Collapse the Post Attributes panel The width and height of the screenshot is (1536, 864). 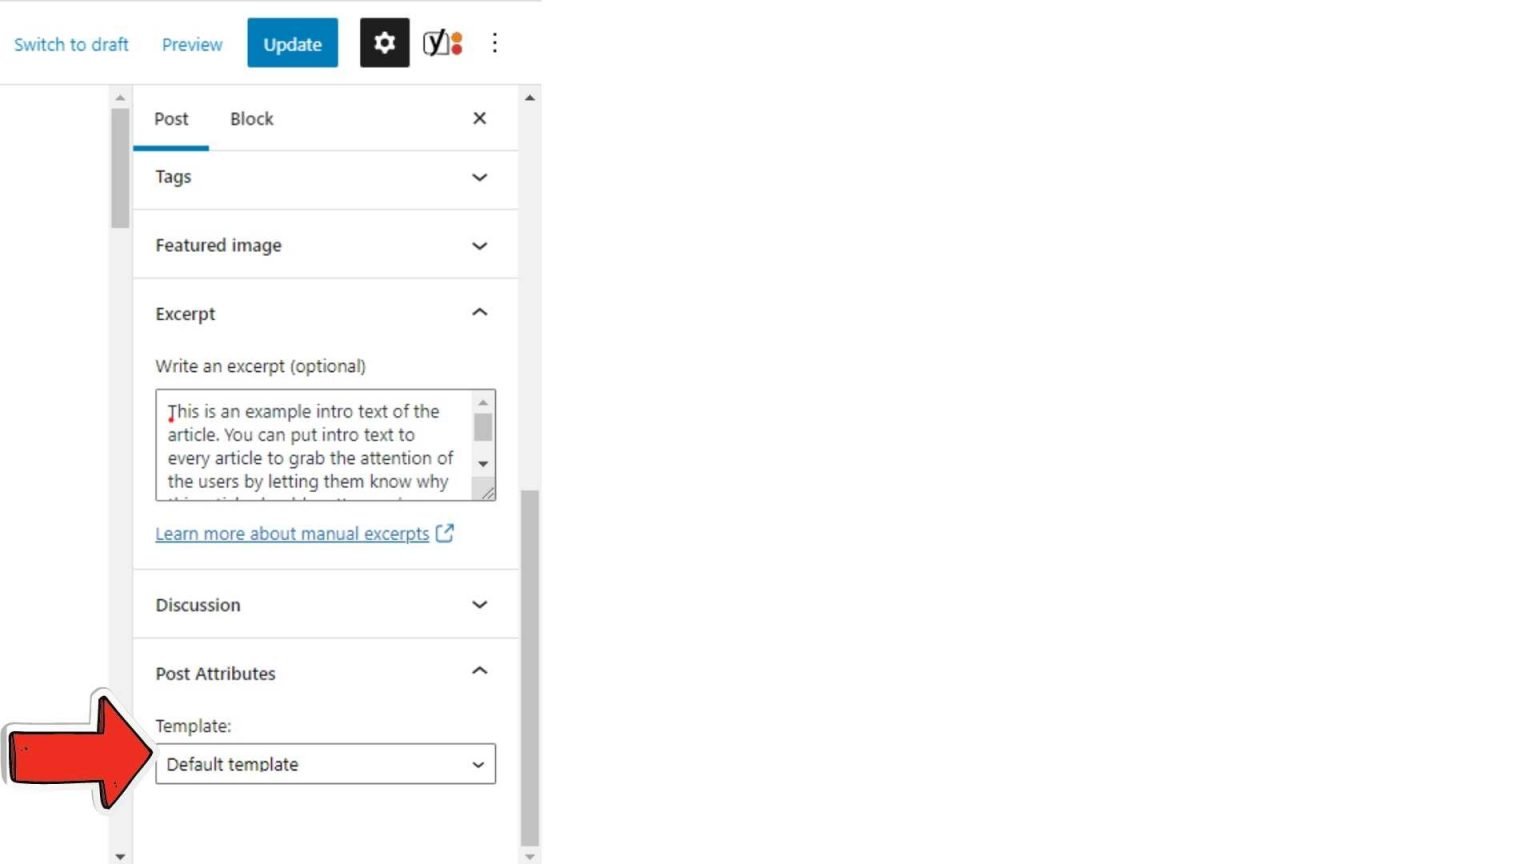pos(326,673)
